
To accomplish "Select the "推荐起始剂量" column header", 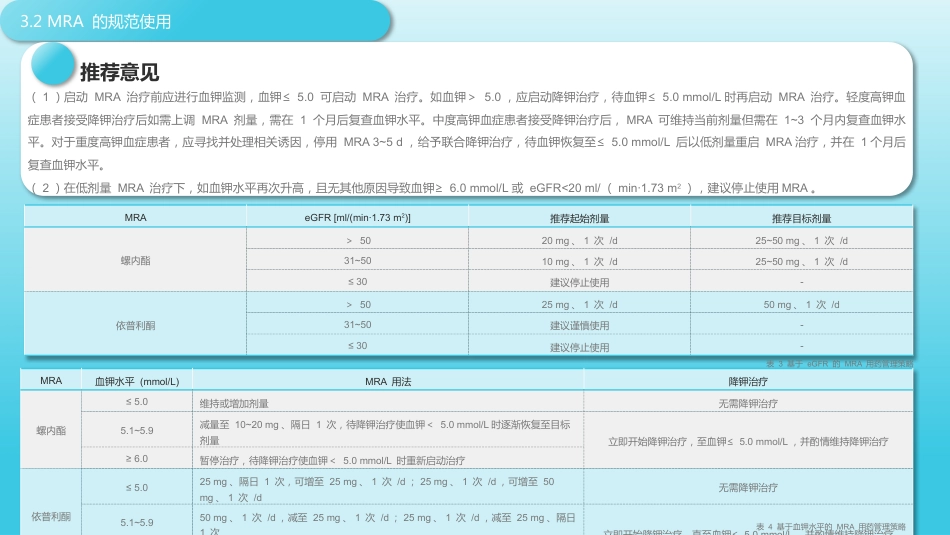I will pyautogui.click(x=579, y=218).
